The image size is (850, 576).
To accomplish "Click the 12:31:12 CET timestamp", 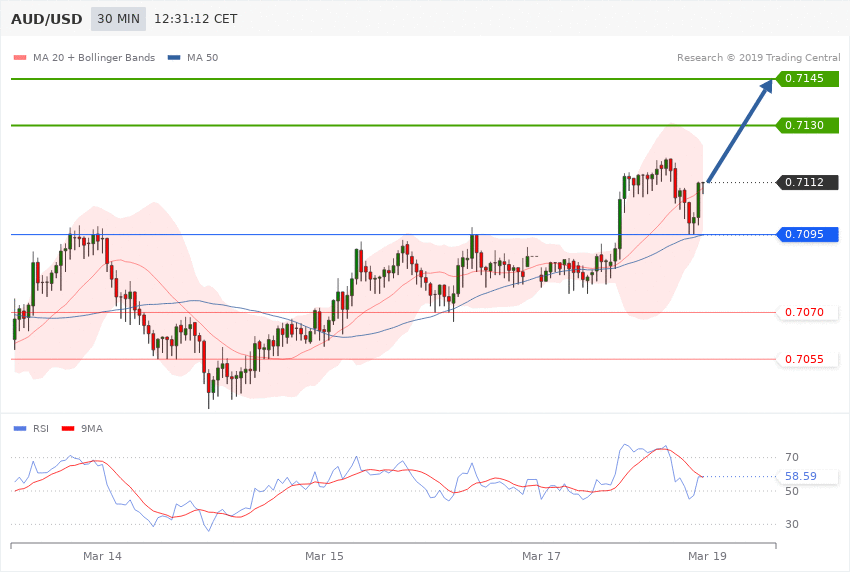I will 196,19.
